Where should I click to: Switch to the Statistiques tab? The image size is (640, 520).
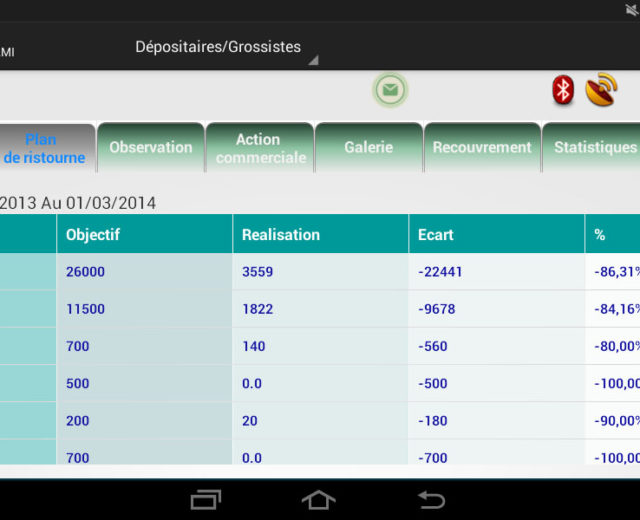point(594,147)
